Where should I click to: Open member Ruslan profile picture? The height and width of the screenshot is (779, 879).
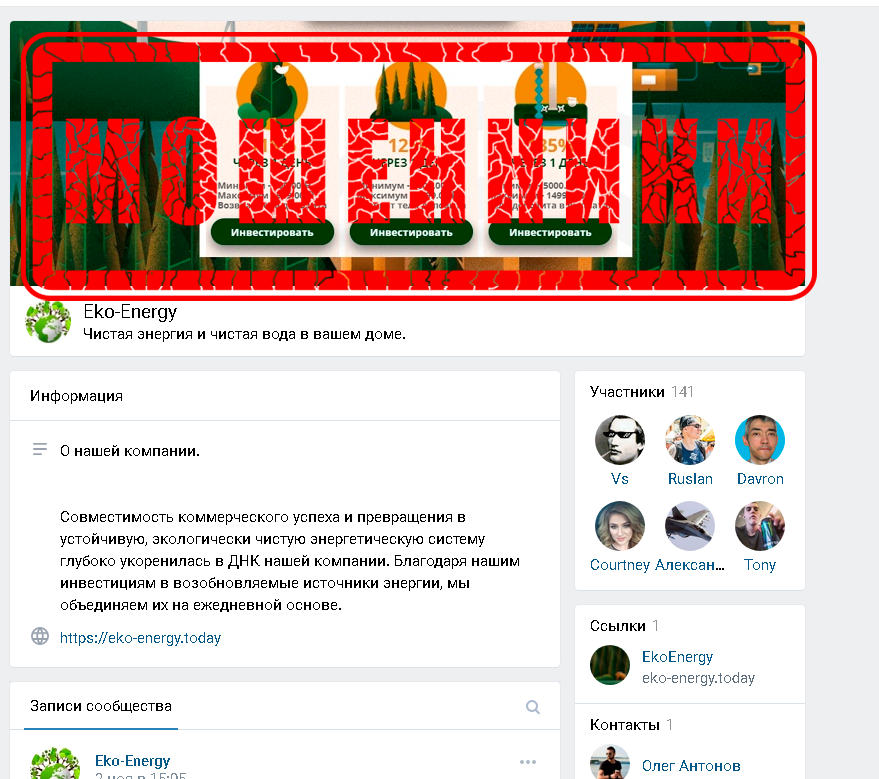click(x=690, y=440)
